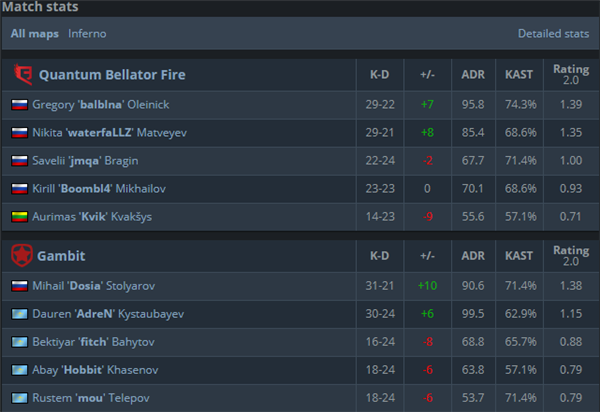Open the Quantum Bellator Fire team page
The height and width of the screenshot is (412, 600).
(x=112, y=75)
